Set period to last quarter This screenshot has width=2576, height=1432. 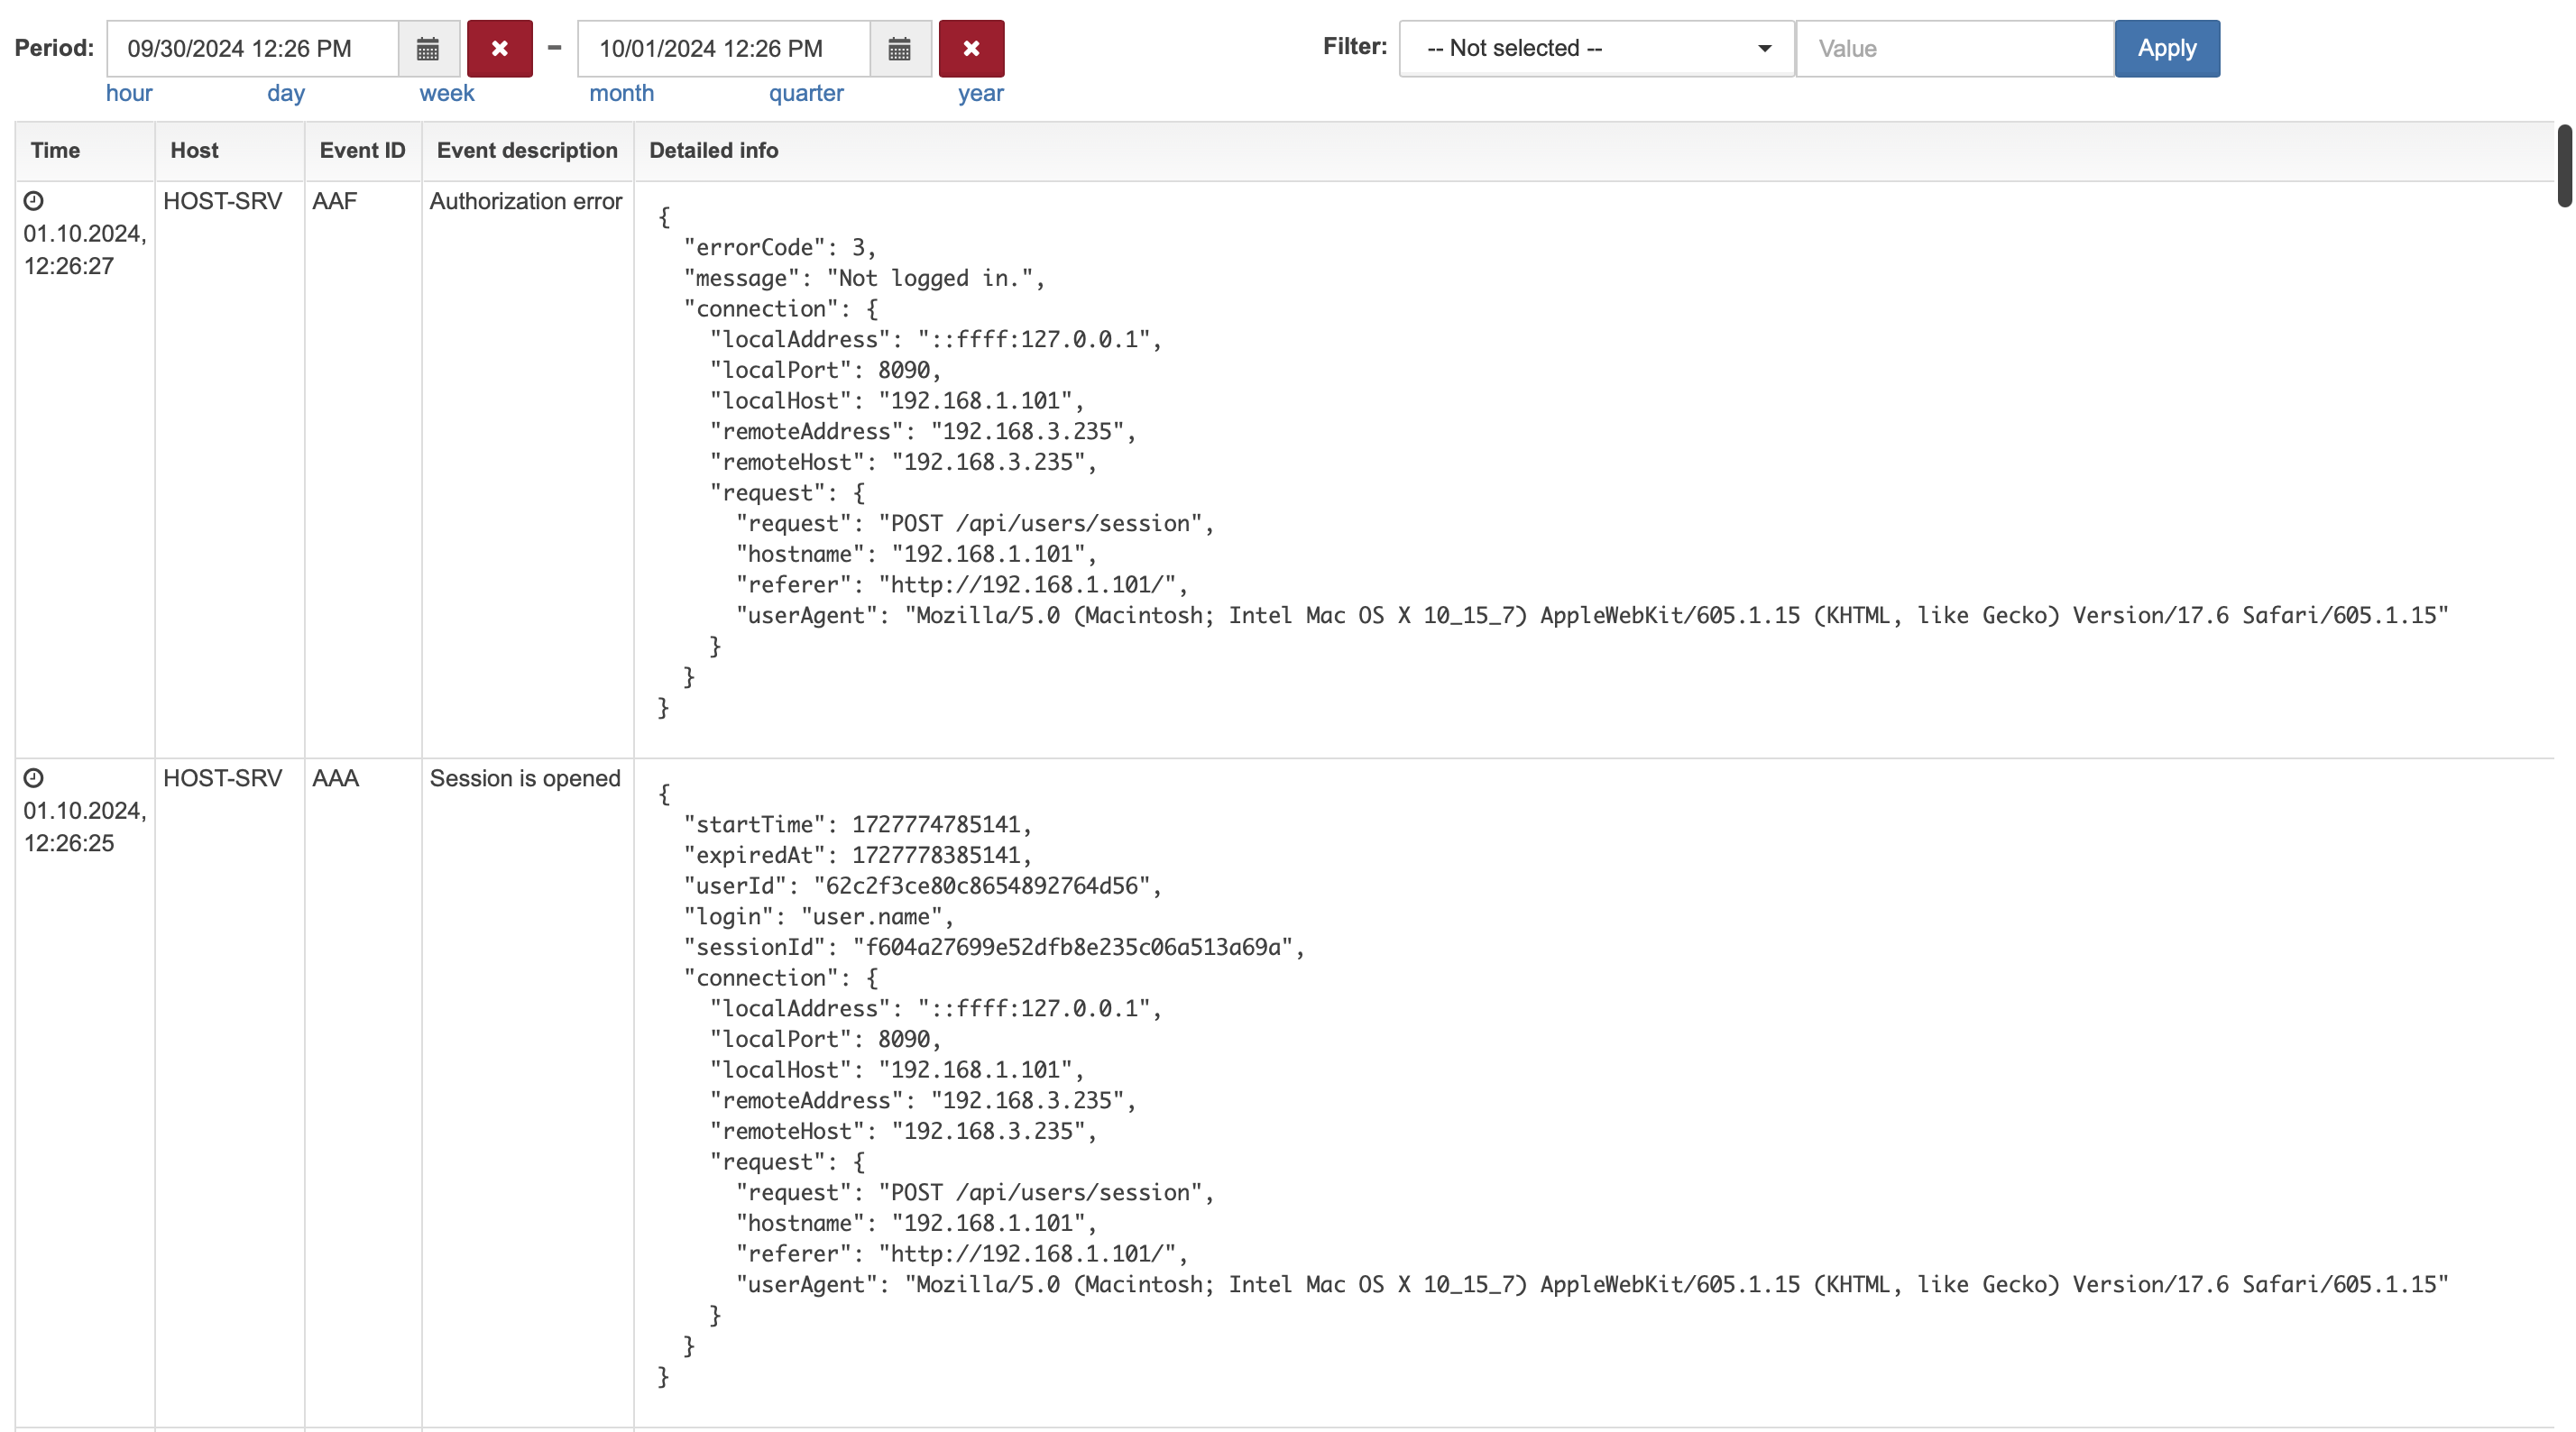pos(806,93)
